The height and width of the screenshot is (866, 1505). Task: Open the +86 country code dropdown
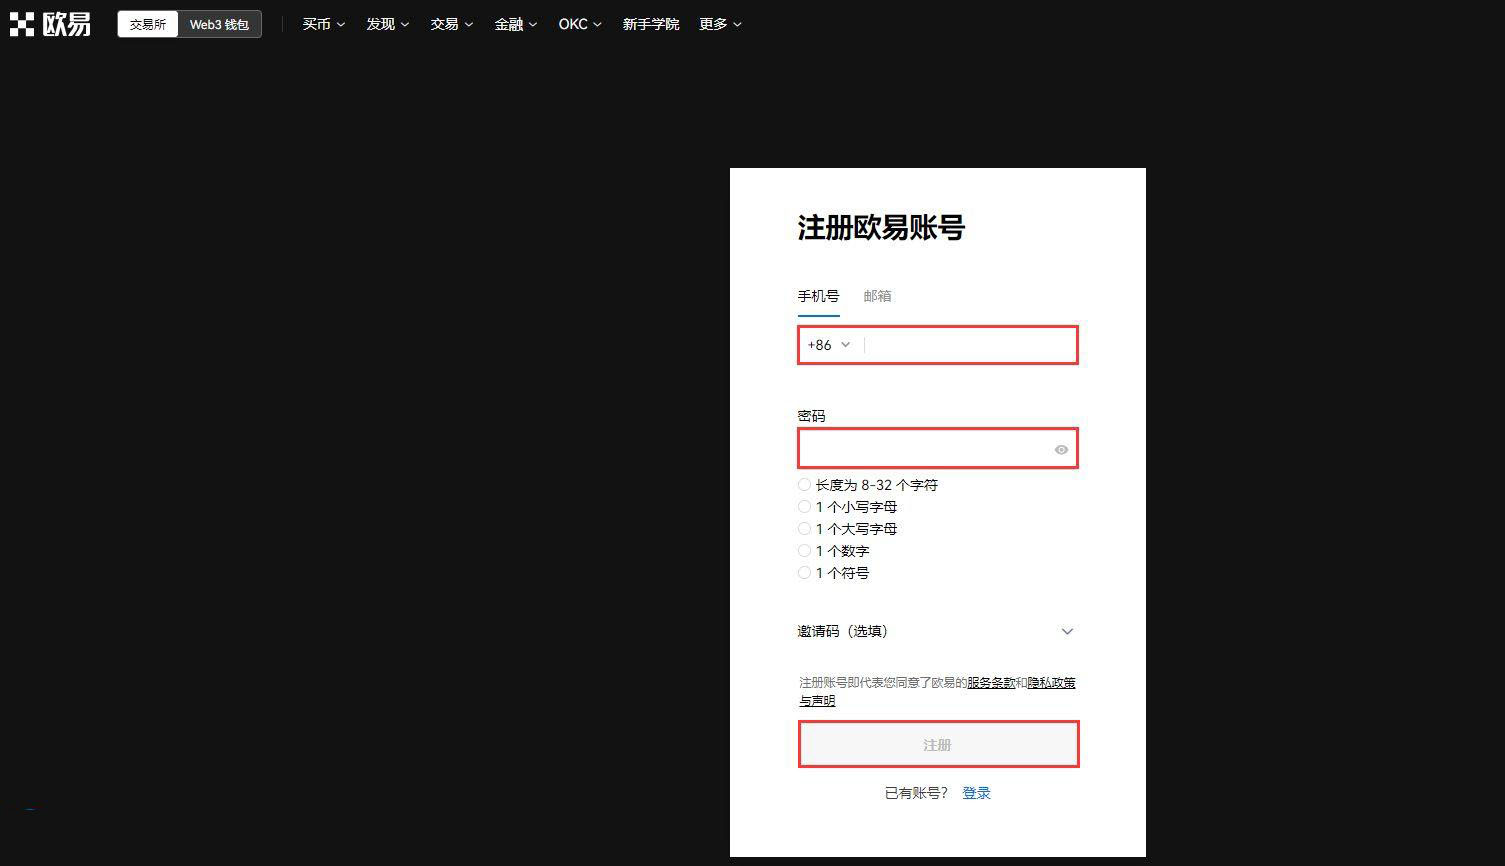(x=829, y=345)
